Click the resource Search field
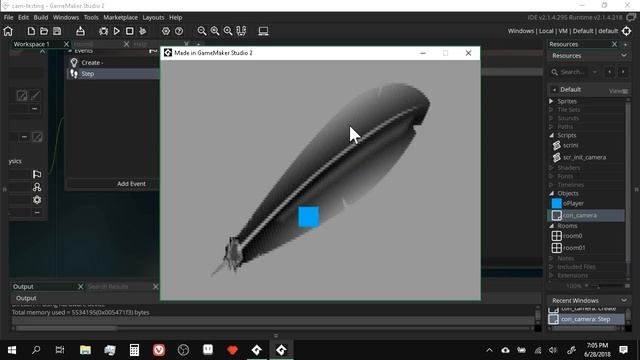 [572, 72]
